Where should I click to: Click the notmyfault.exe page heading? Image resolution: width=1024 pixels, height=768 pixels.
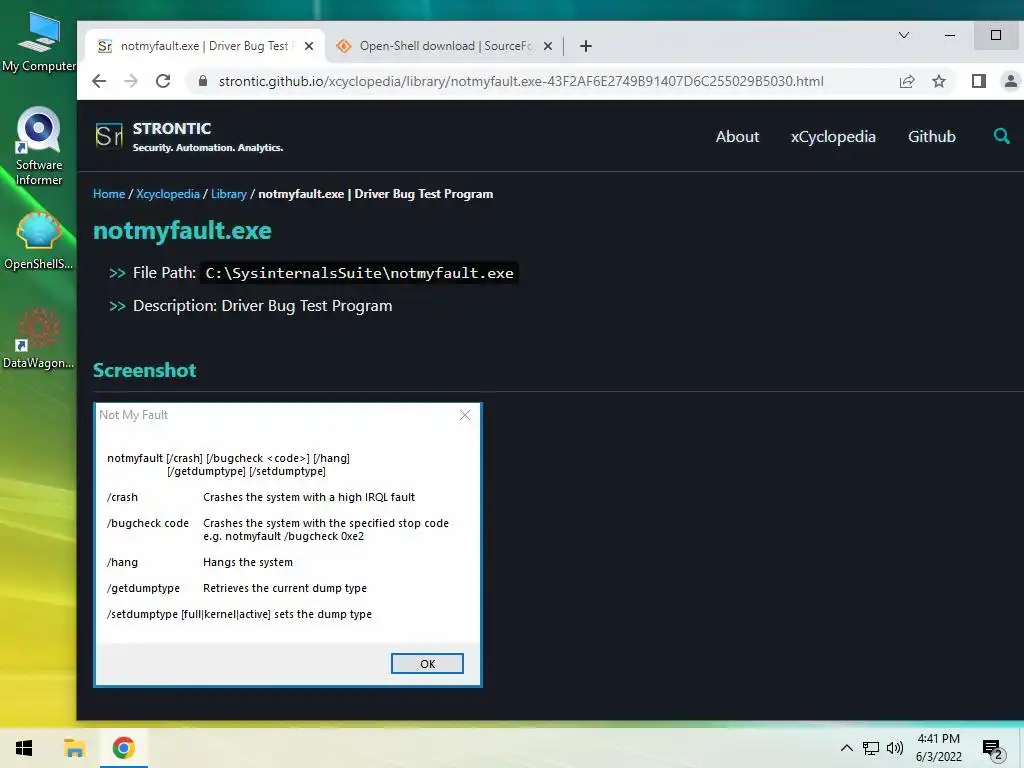tap(182, 231)
